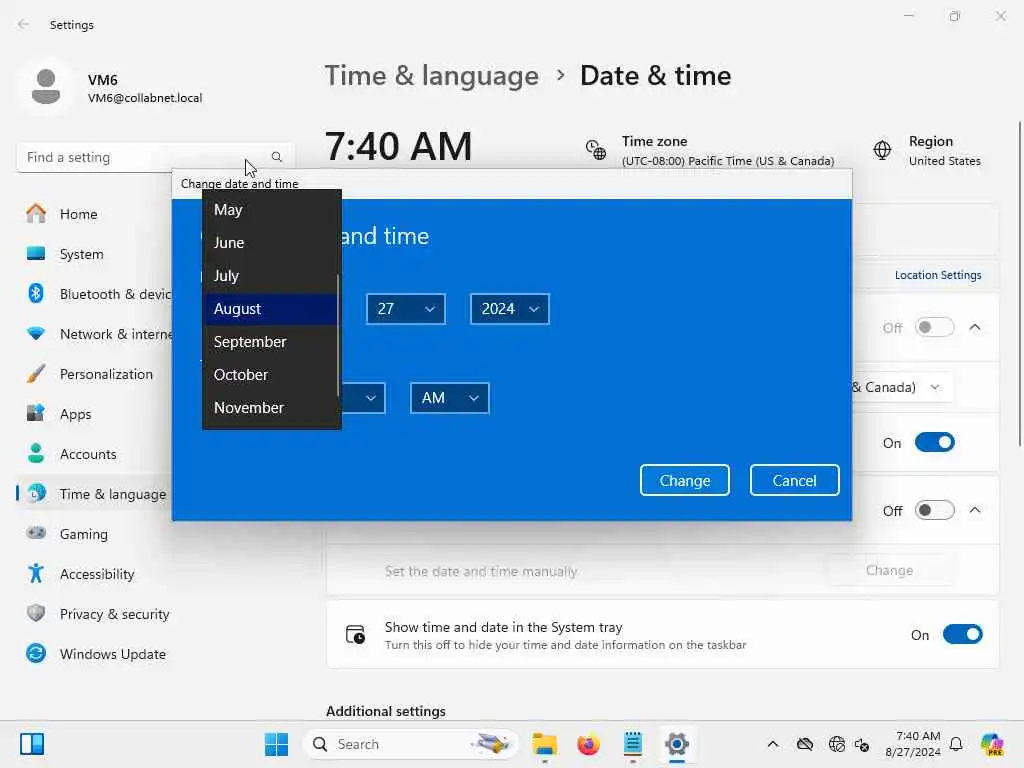Click the Windows Update refresh icon
1024x768 pixels.
[36, 653]
